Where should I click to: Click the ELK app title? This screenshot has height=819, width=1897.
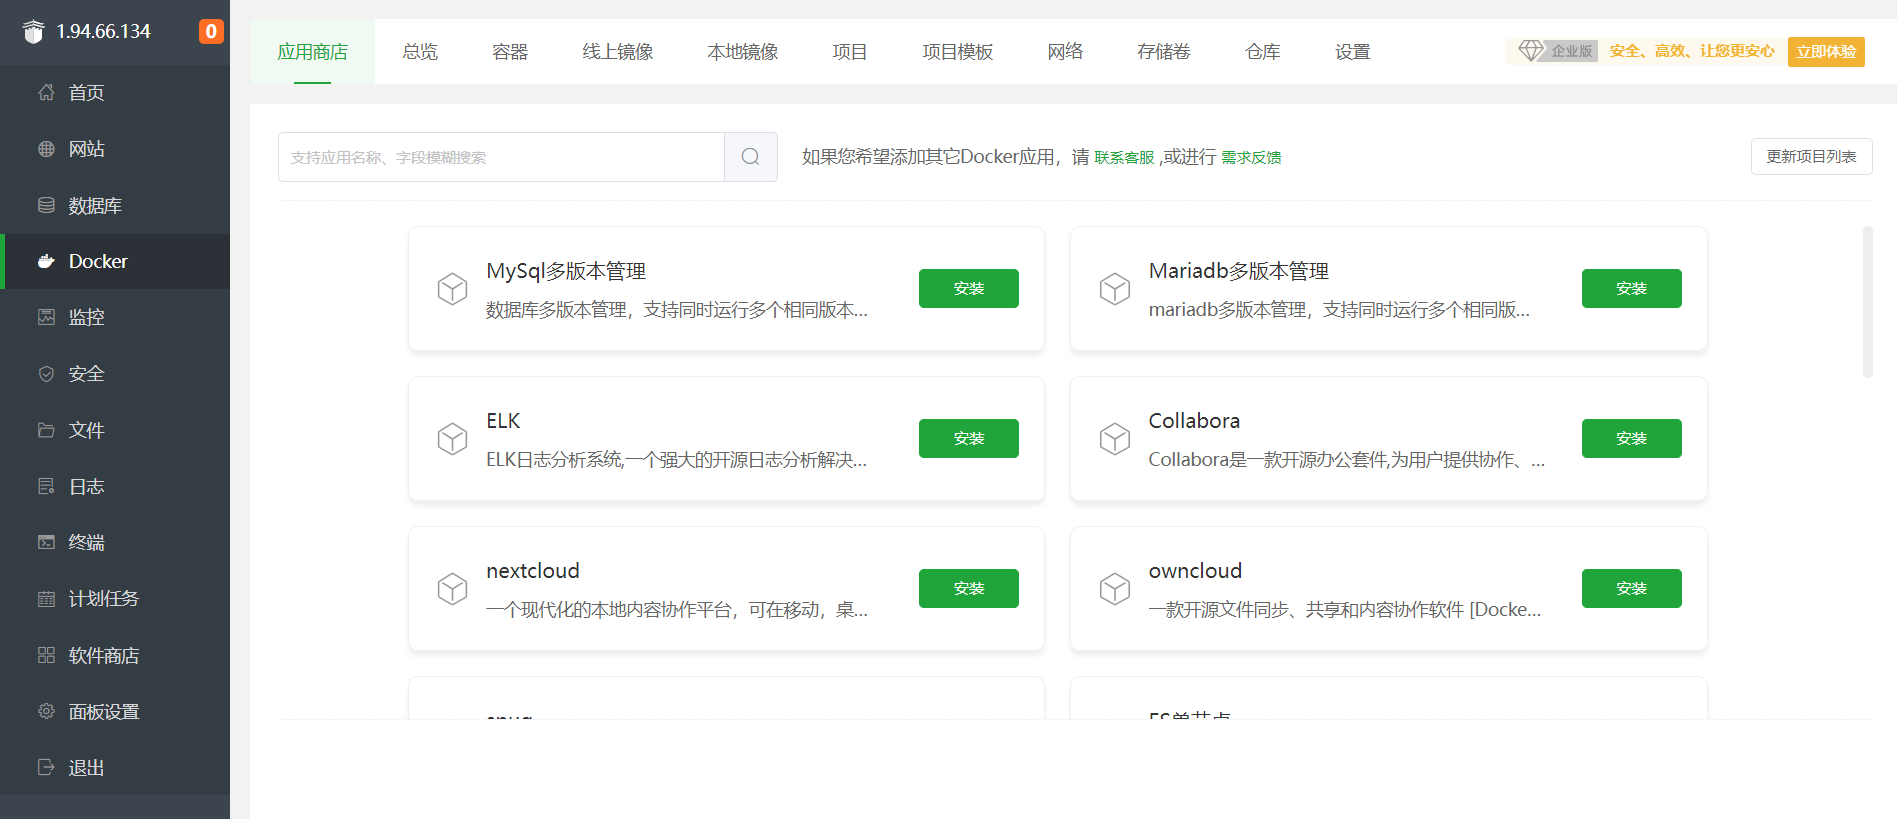(x=503, y=421)
